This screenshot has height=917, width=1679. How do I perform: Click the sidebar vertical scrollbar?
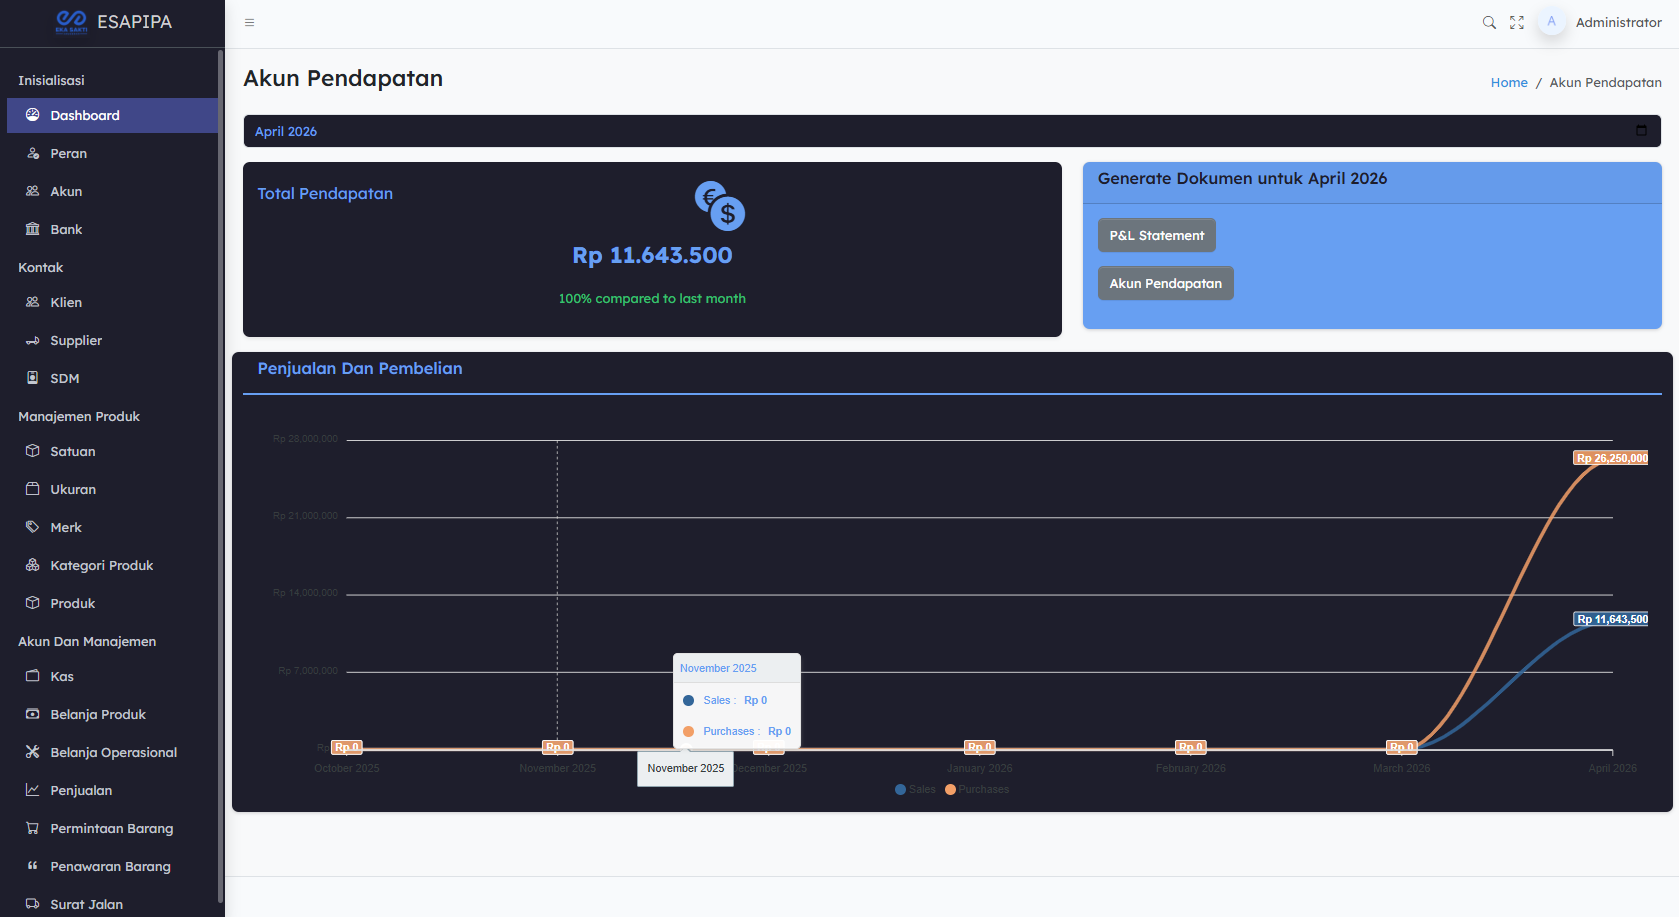point(220,475)
